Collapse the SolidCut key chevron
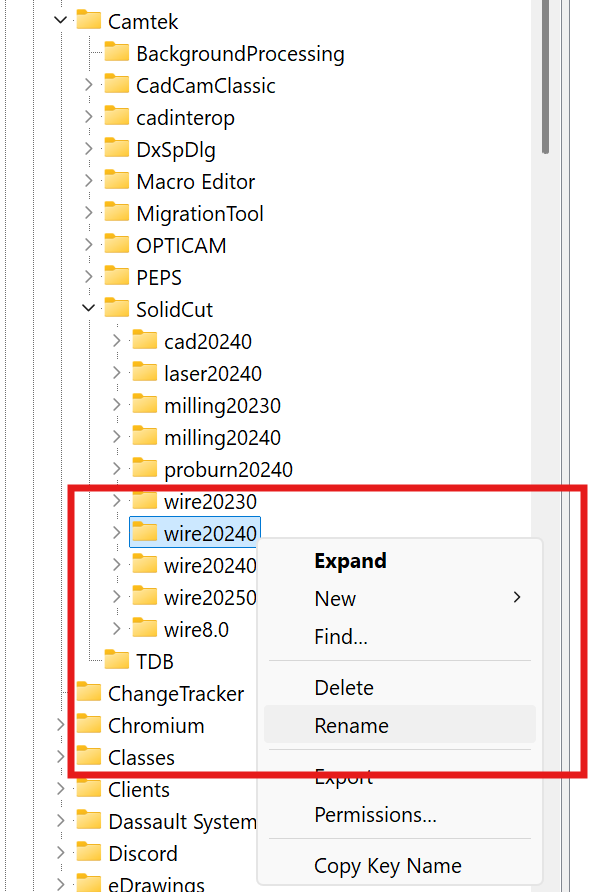This screenshot has width=607, height=892. 88,308
